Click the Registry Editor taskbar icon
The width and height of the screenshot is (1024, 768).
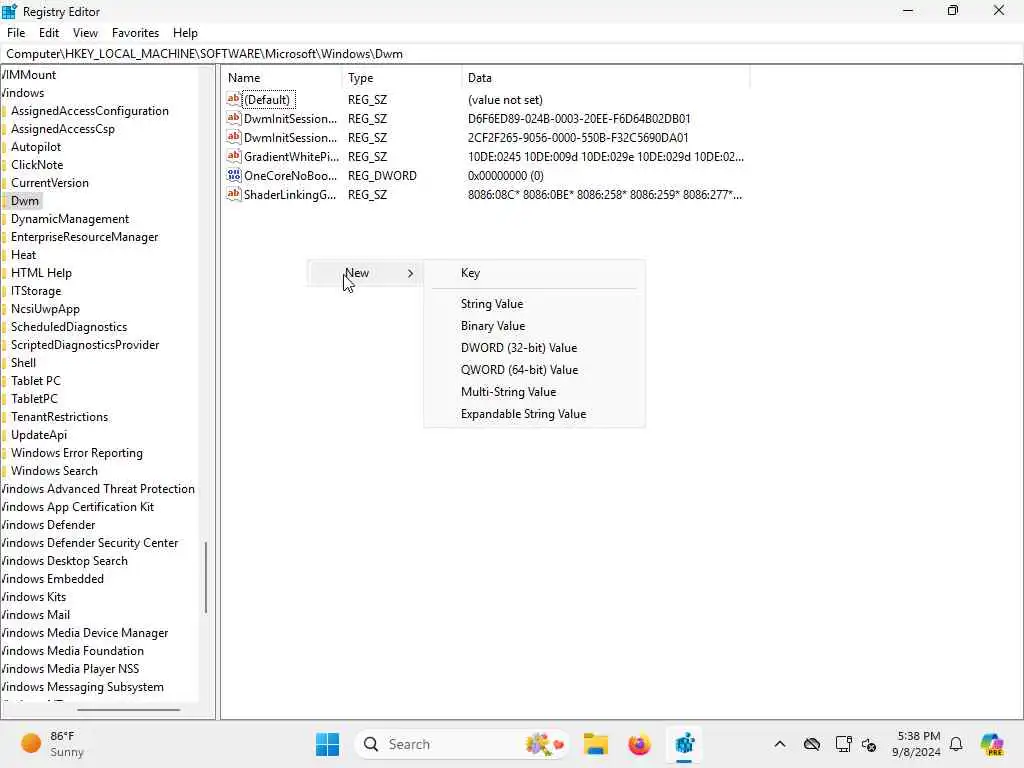click(684, 744)
